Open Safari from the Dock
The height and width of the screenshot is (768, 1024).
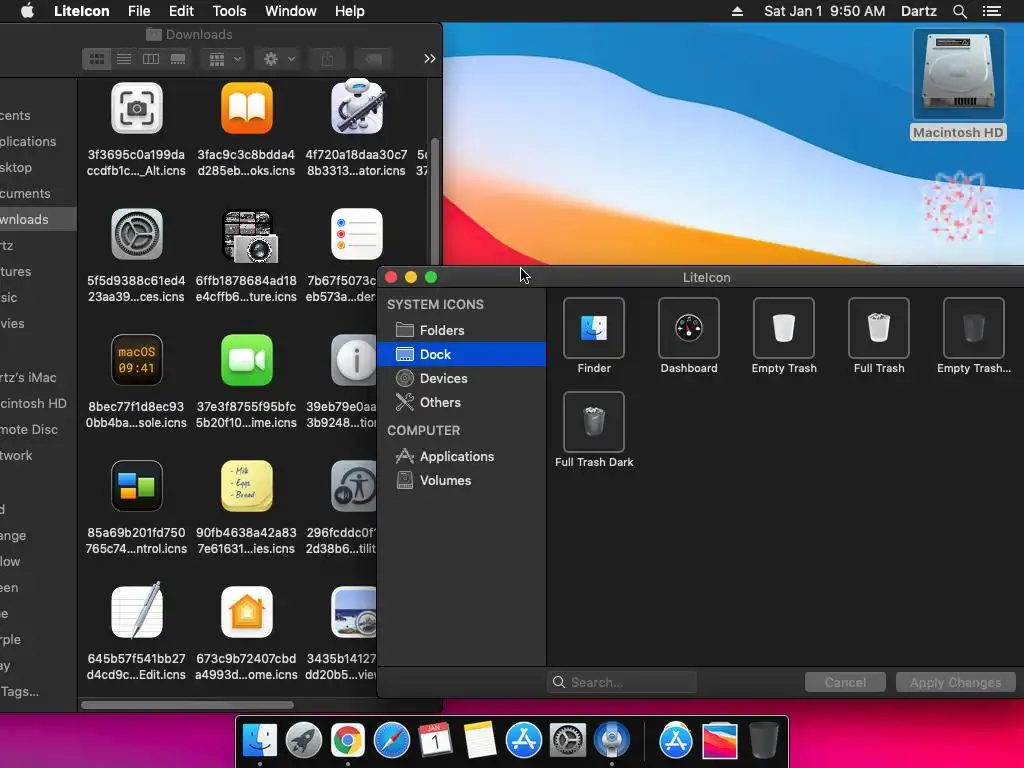[391, 741]
